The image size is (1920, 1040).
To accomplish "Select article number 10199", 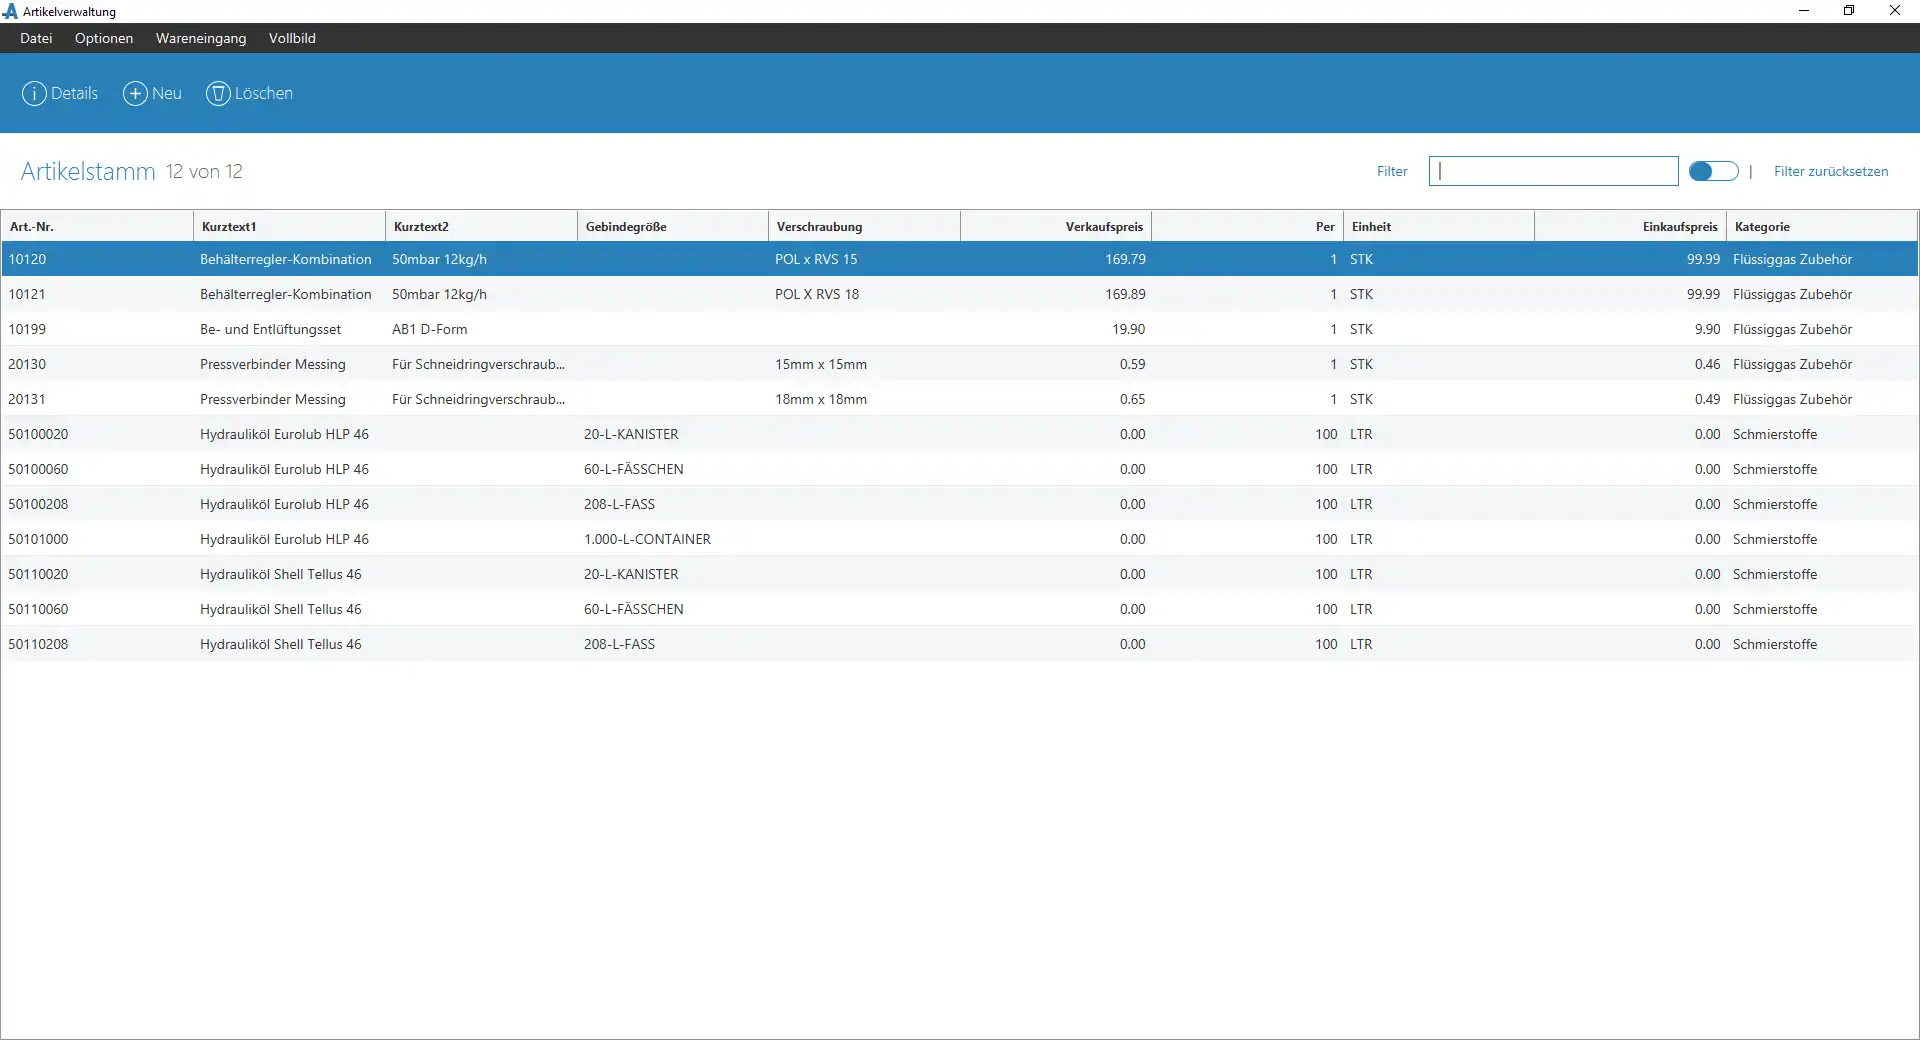I will (27, 329).
